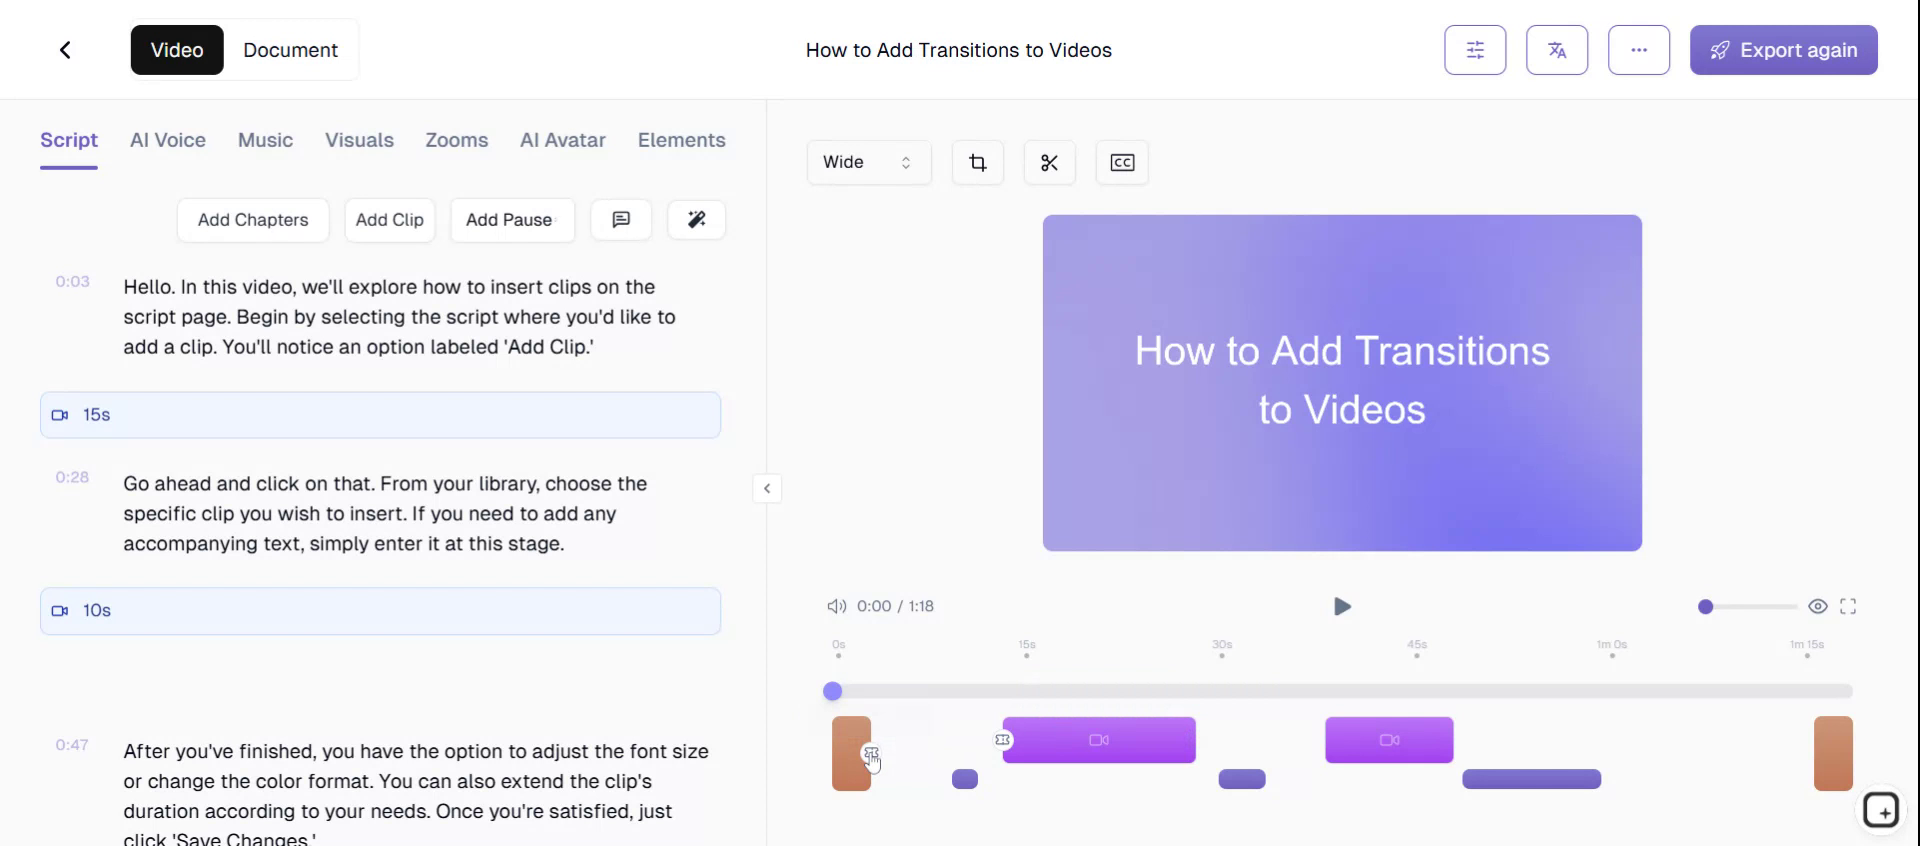Viewport: 1920px width, 846px height.
Task: Click the 45s timeline ruler marker
Action: [x=1417, y=648]
